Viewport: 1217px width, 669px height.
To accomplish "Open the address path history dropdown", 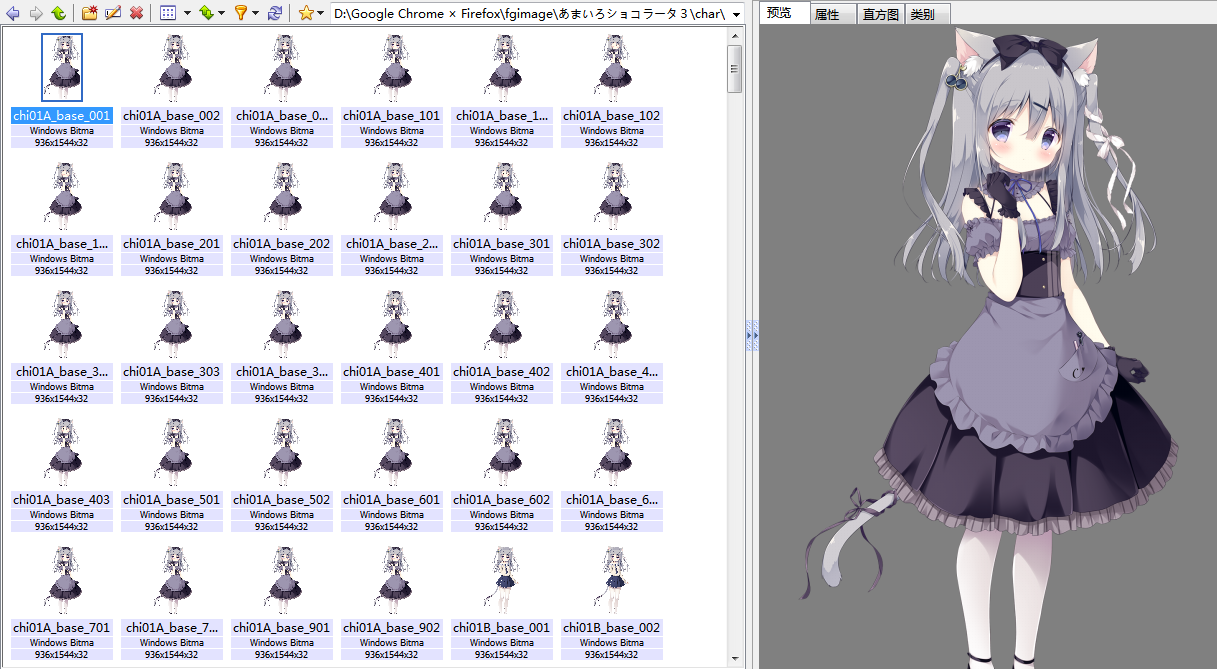I will (736, 14).
